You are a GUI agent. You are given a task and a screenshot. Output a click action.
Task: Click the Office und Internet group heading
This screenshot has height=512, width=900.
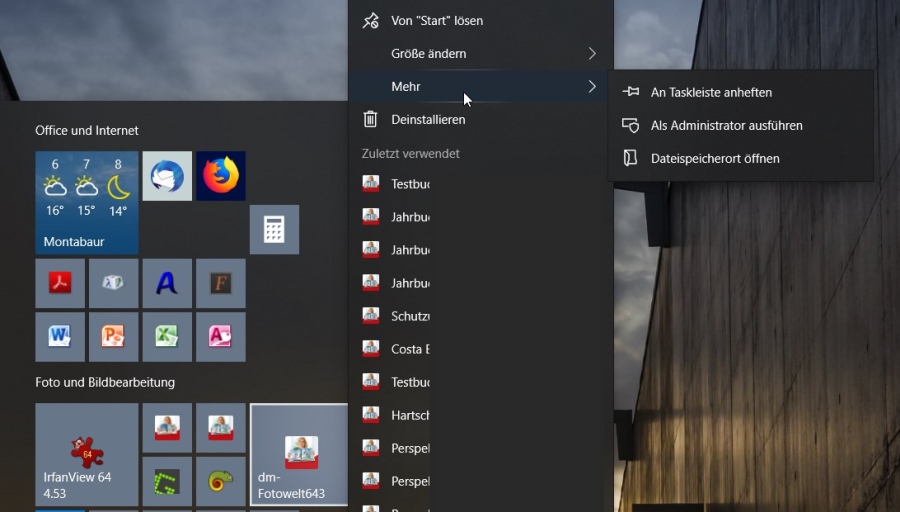pos(87,130)
